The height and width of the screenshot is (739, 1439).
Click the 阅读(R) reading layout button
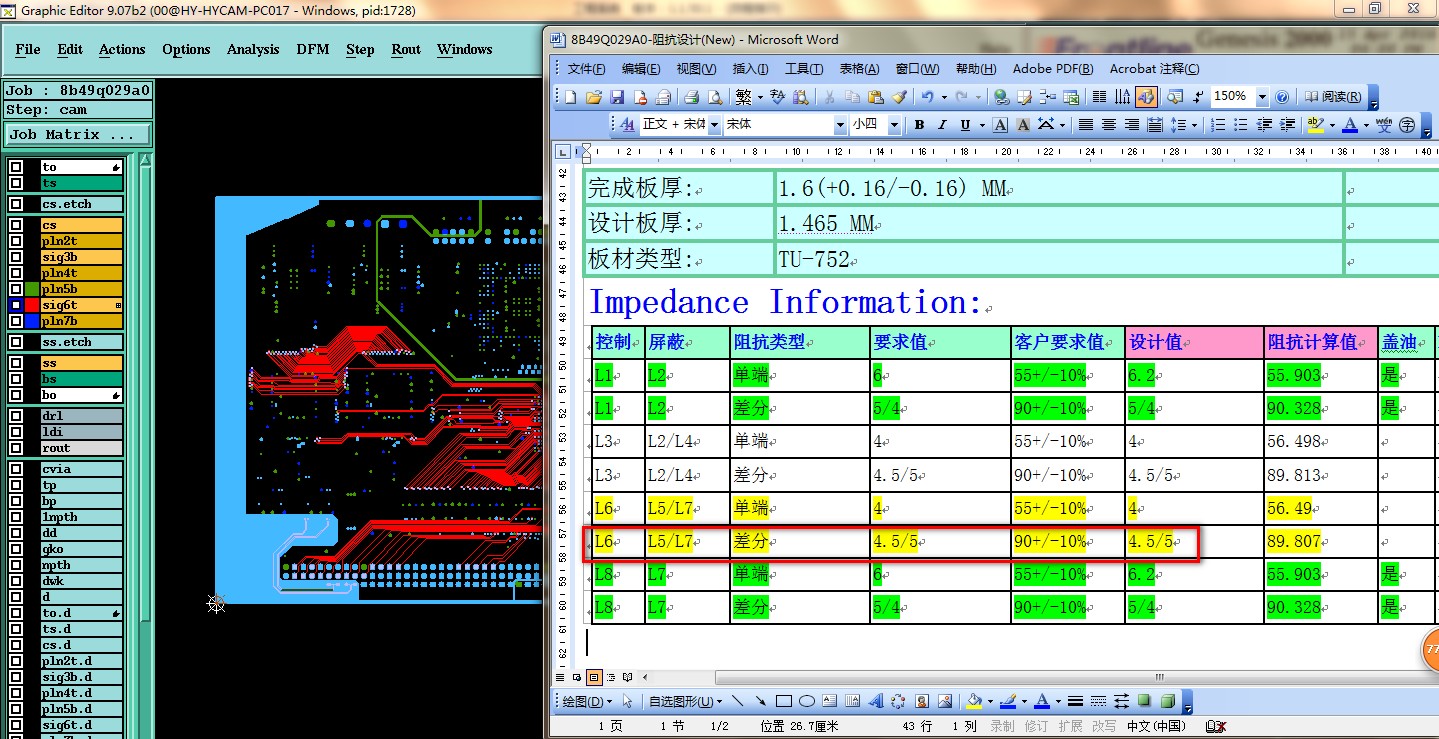coord(1333,97)
